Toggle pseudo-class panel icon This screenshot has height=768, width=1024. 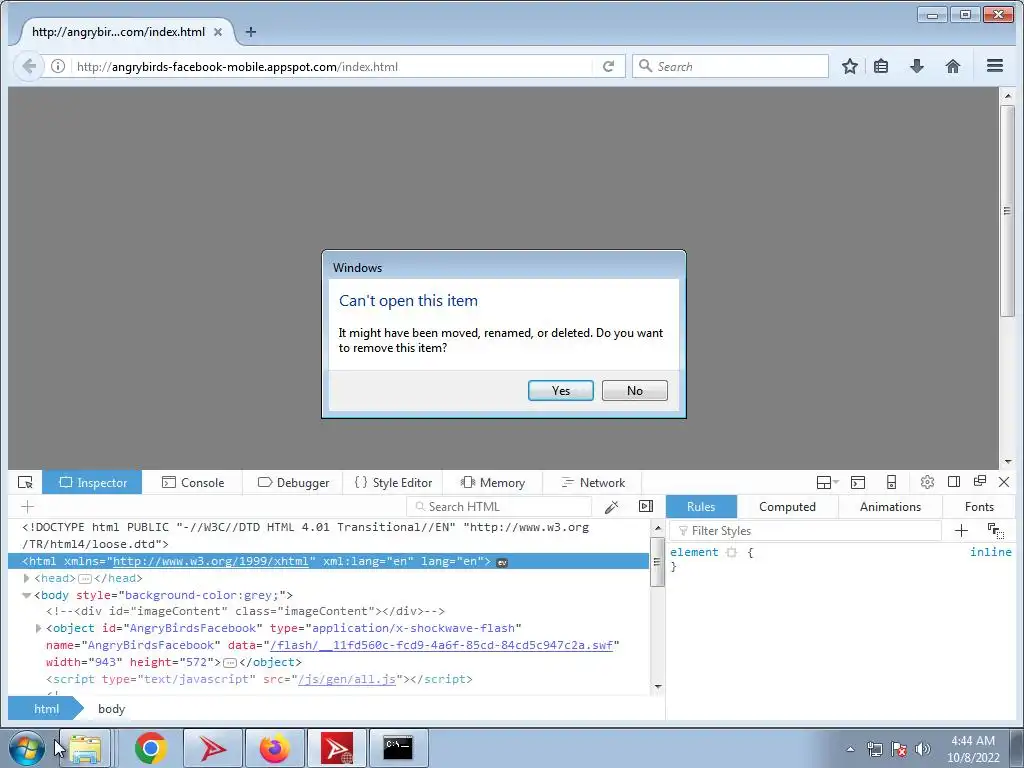coord(995,531)
